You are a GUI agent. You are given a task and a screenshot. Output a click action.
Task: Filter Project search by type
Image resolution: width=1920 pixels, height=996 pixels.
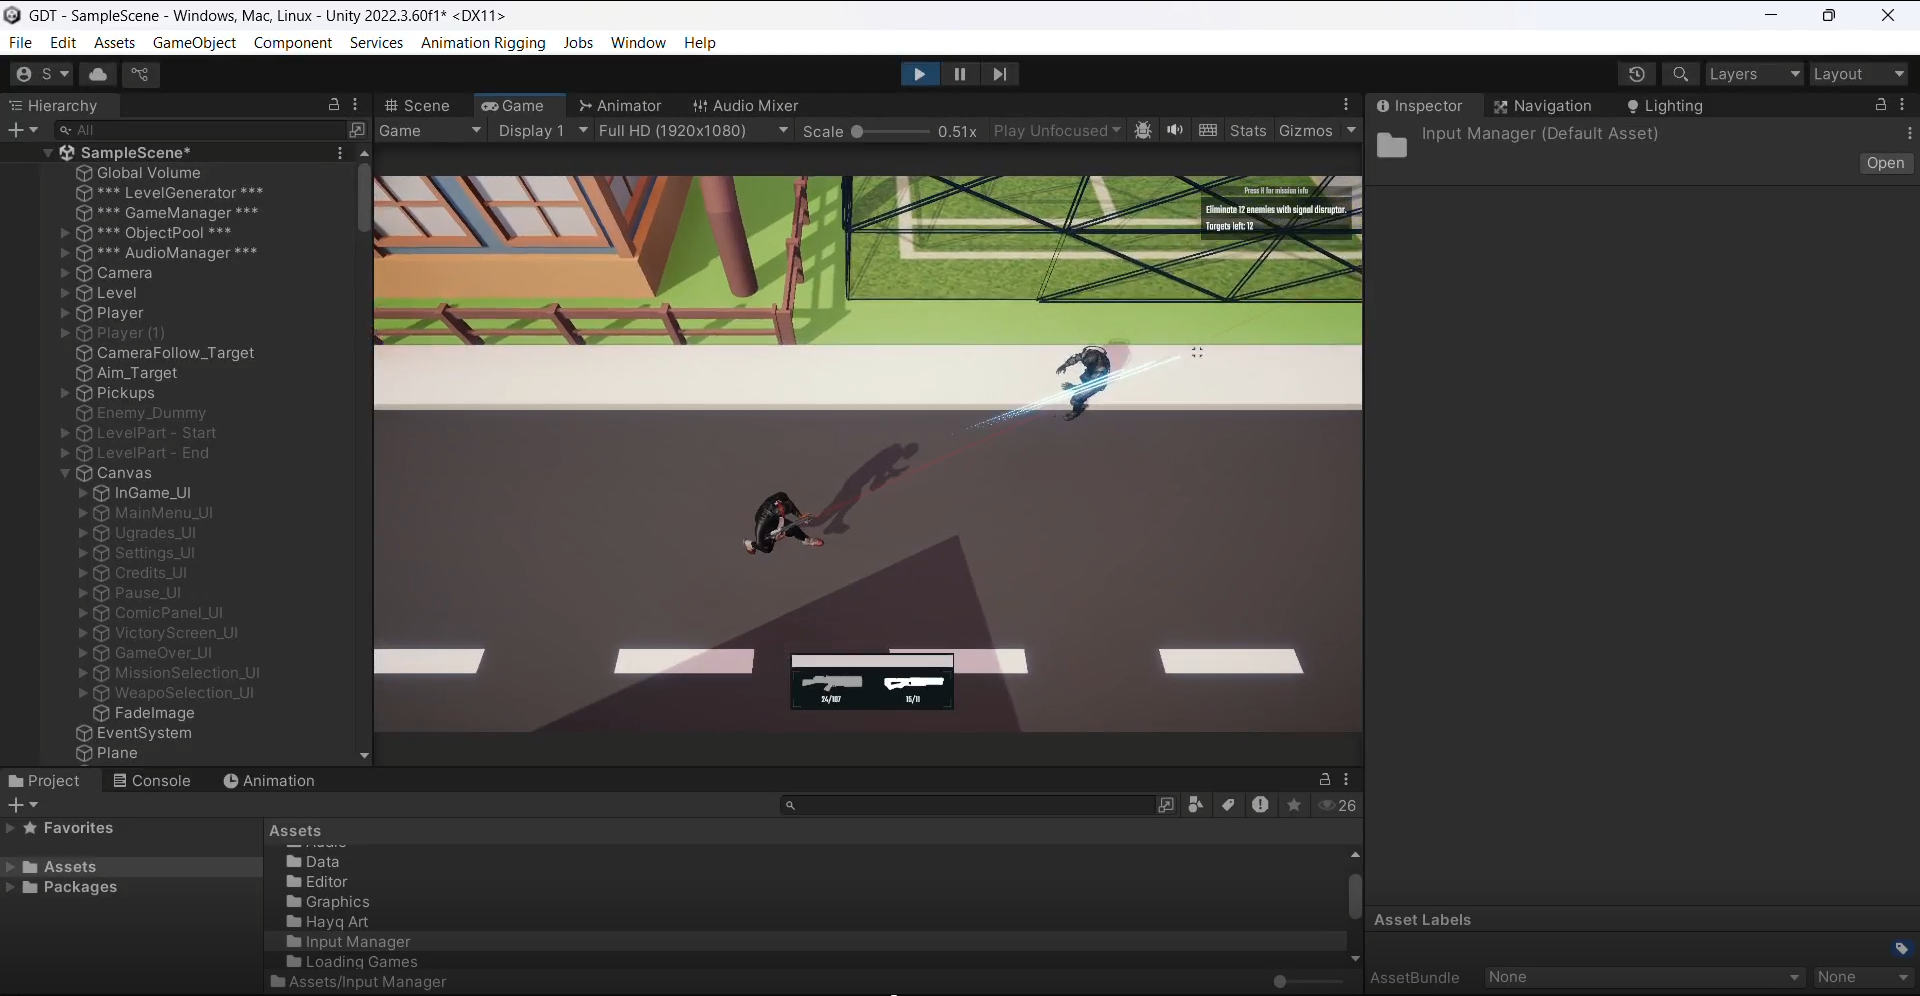click(1196, 805)
